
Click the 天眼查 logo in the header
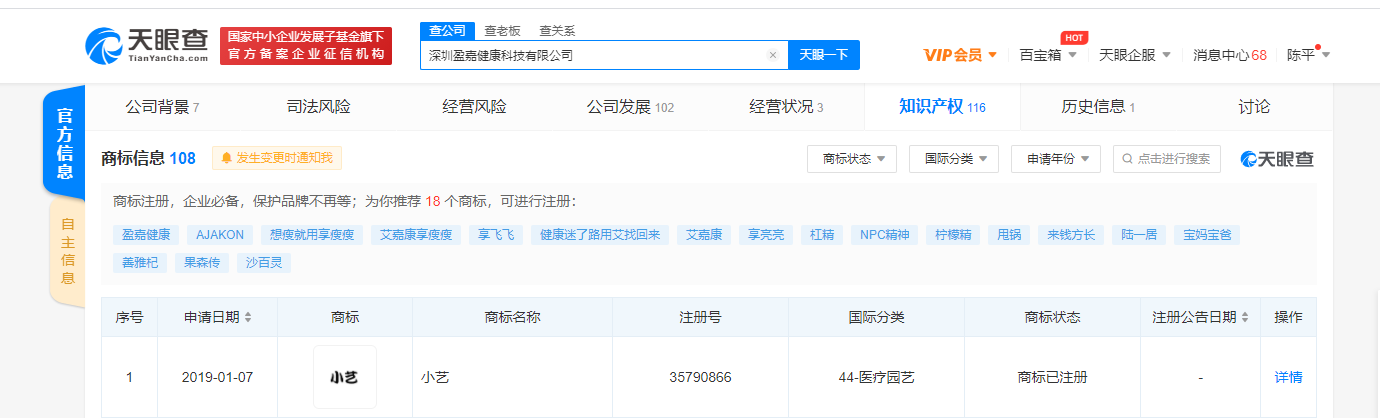(147, 45)
